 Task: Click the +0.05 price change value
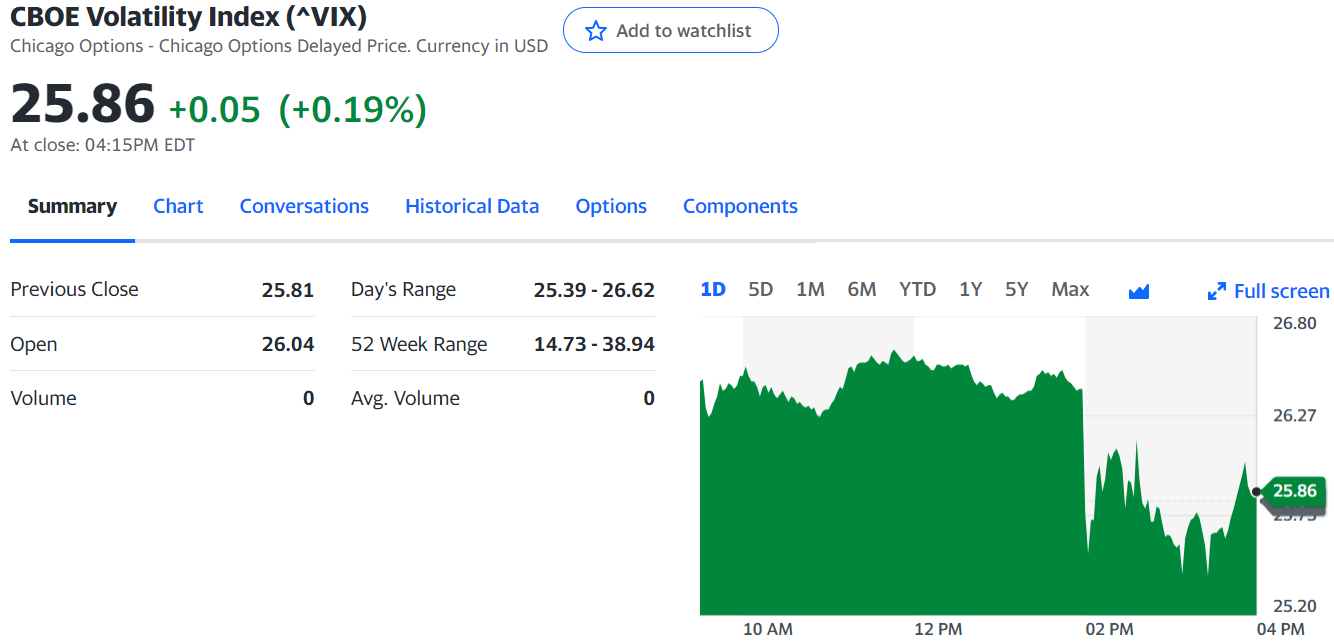click(x=214, y=109)
